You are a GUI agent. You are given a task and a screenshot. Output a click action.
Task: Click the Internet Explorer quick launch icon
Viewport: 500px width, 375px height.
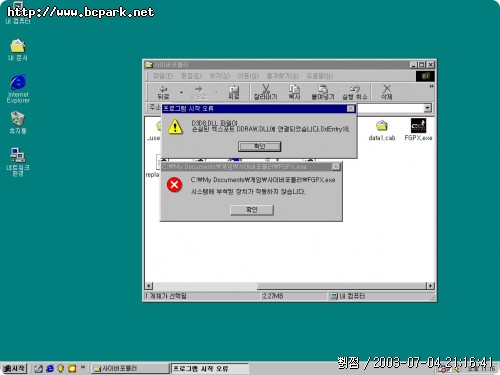tap(50, 368)
